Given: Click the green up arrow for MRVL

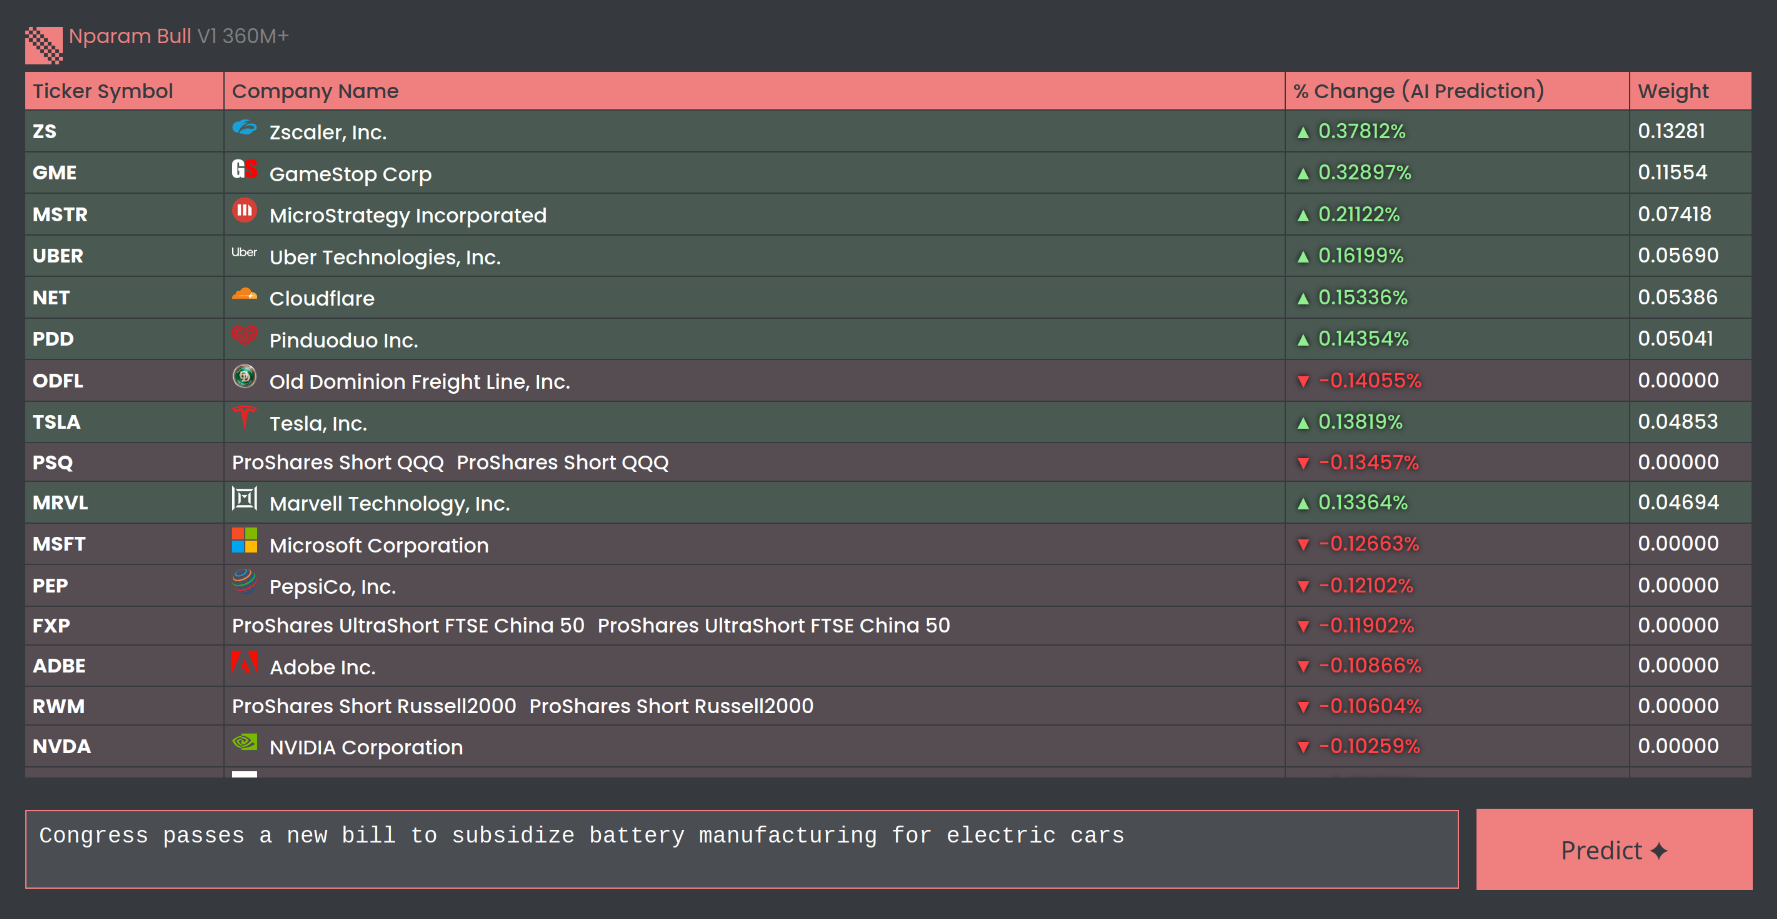Looking at the screenshot, I should point(1303,504).
